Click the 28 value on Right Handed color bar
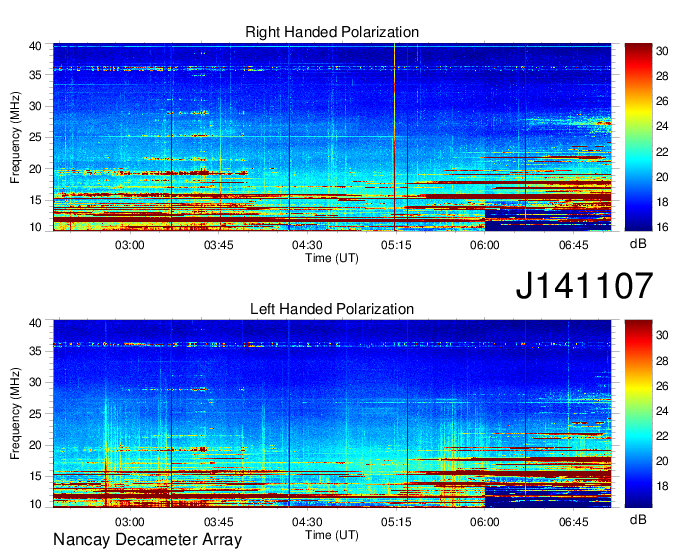Viewport: 680px width, 552px height. click(662, 77)
